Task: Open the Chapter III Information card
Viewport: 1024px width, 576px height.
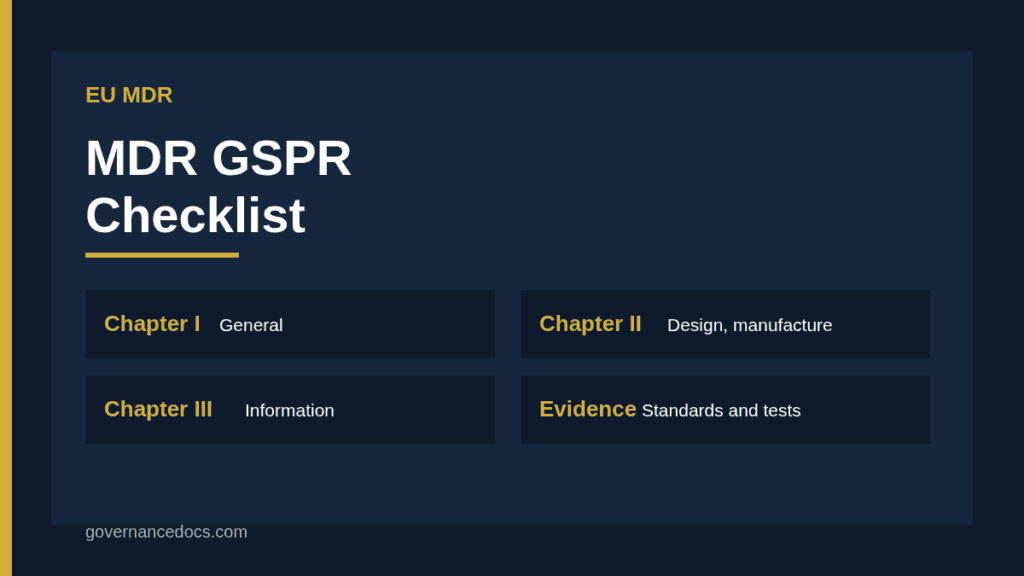Action: pos(290,409)
